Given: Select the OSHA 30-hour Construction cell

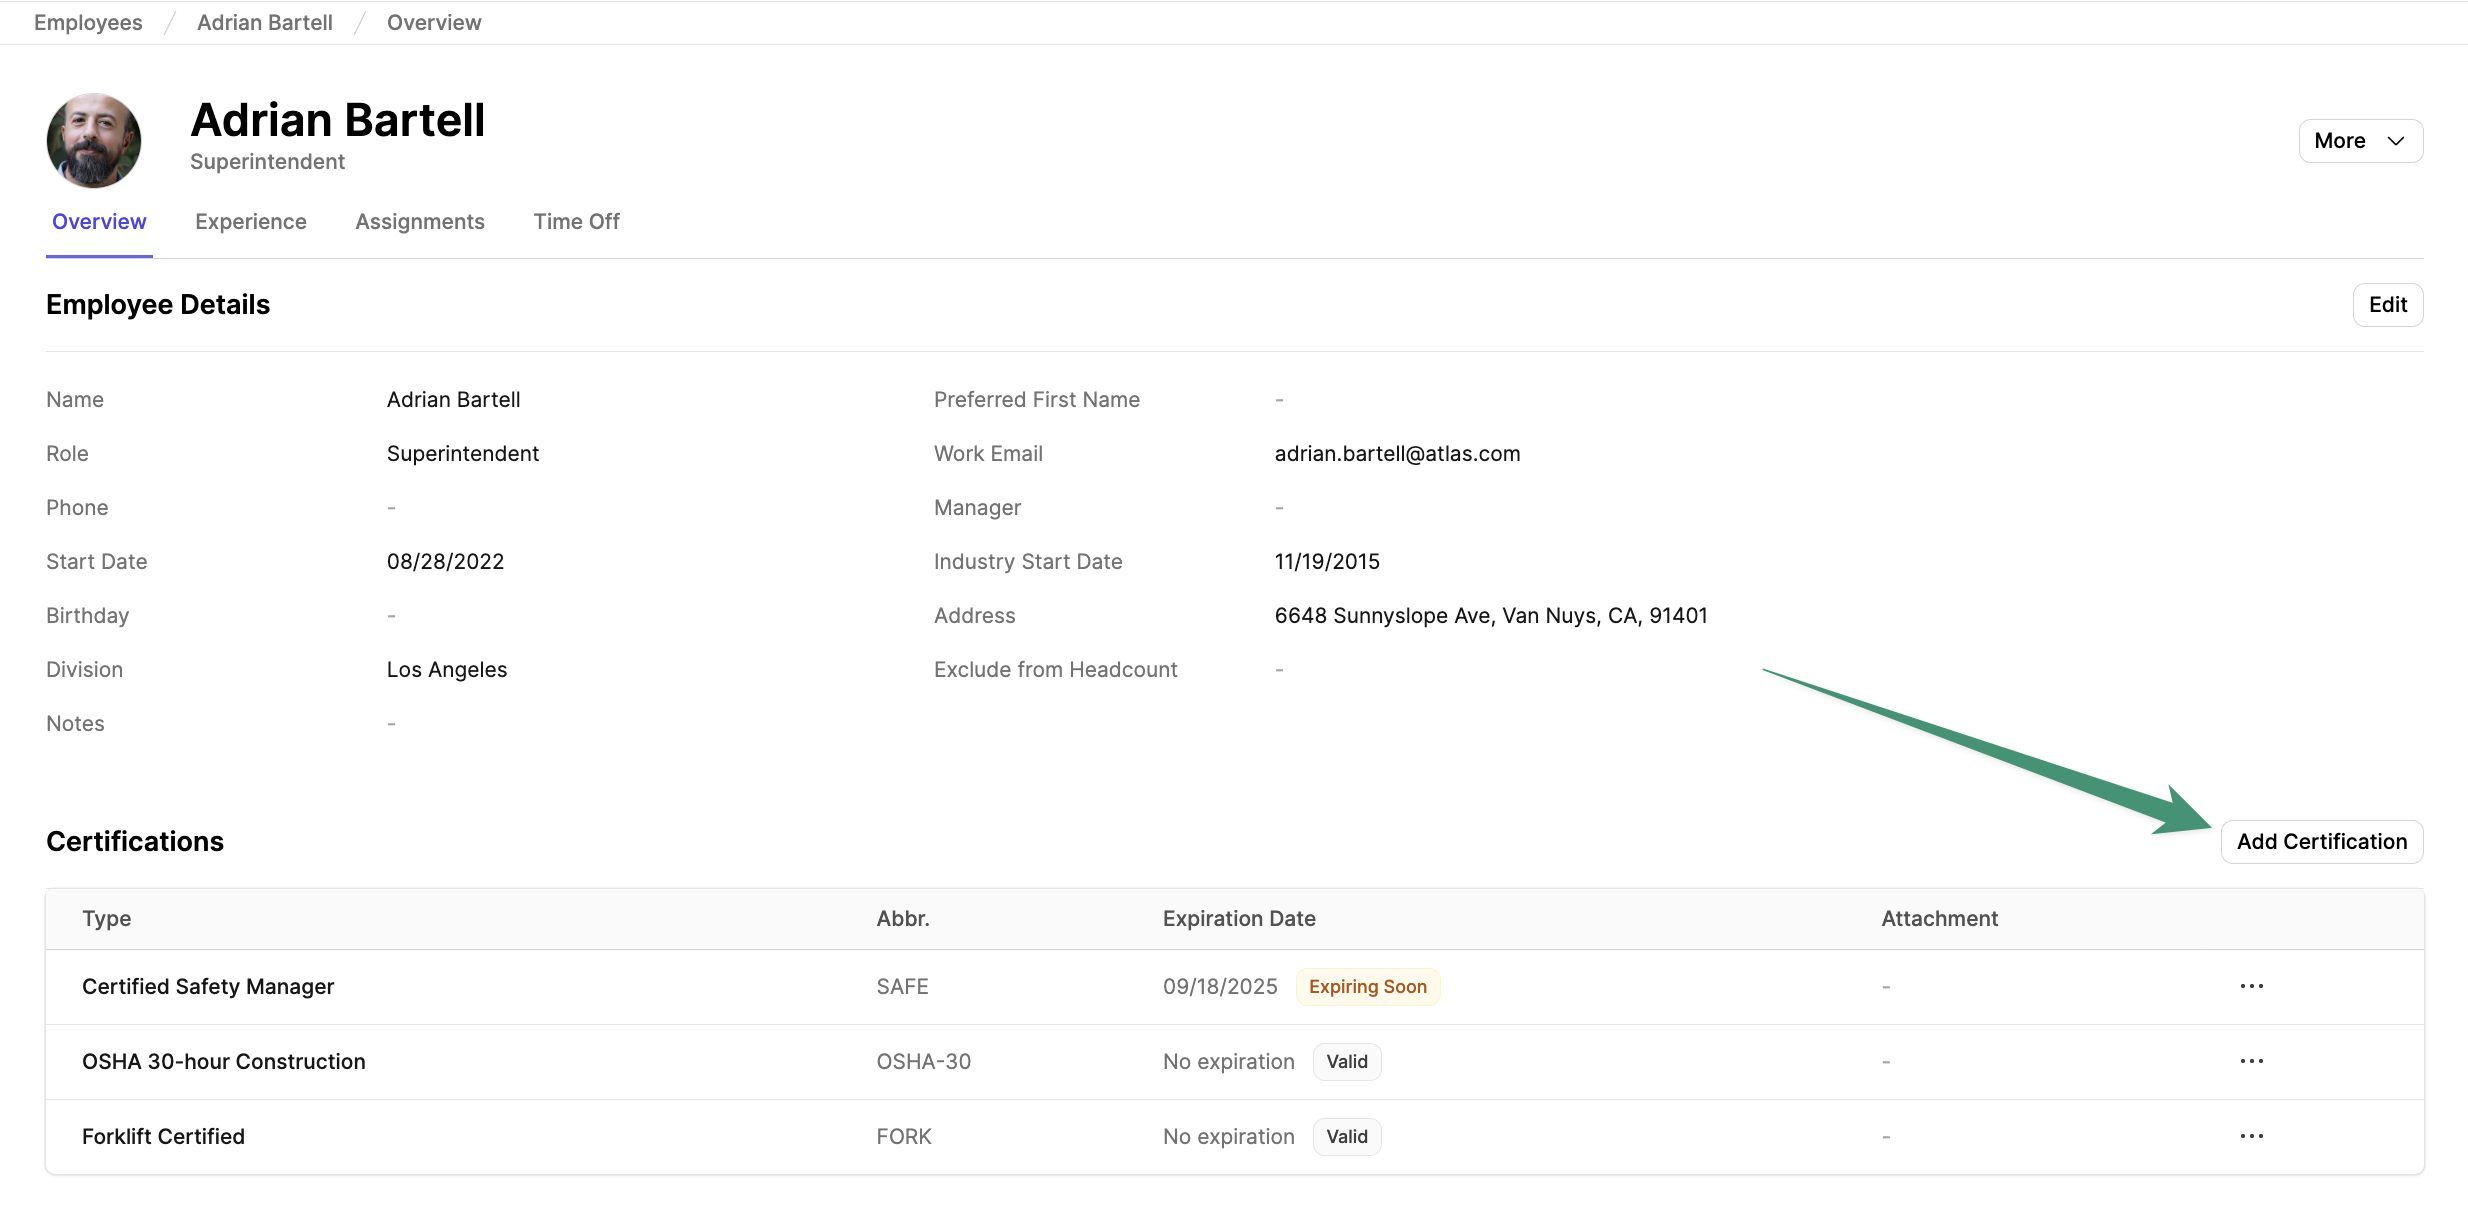Looking at the screenshot, I should [224, 1062].
